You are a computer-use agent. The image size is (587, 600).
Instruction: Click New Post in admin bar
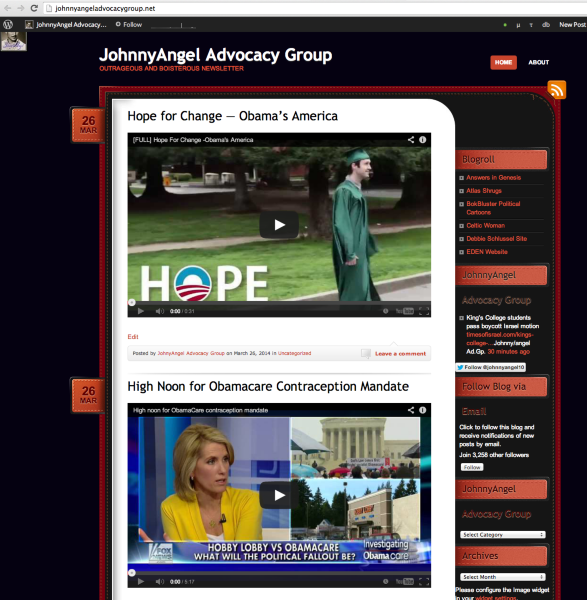click(x=572, y=25)
